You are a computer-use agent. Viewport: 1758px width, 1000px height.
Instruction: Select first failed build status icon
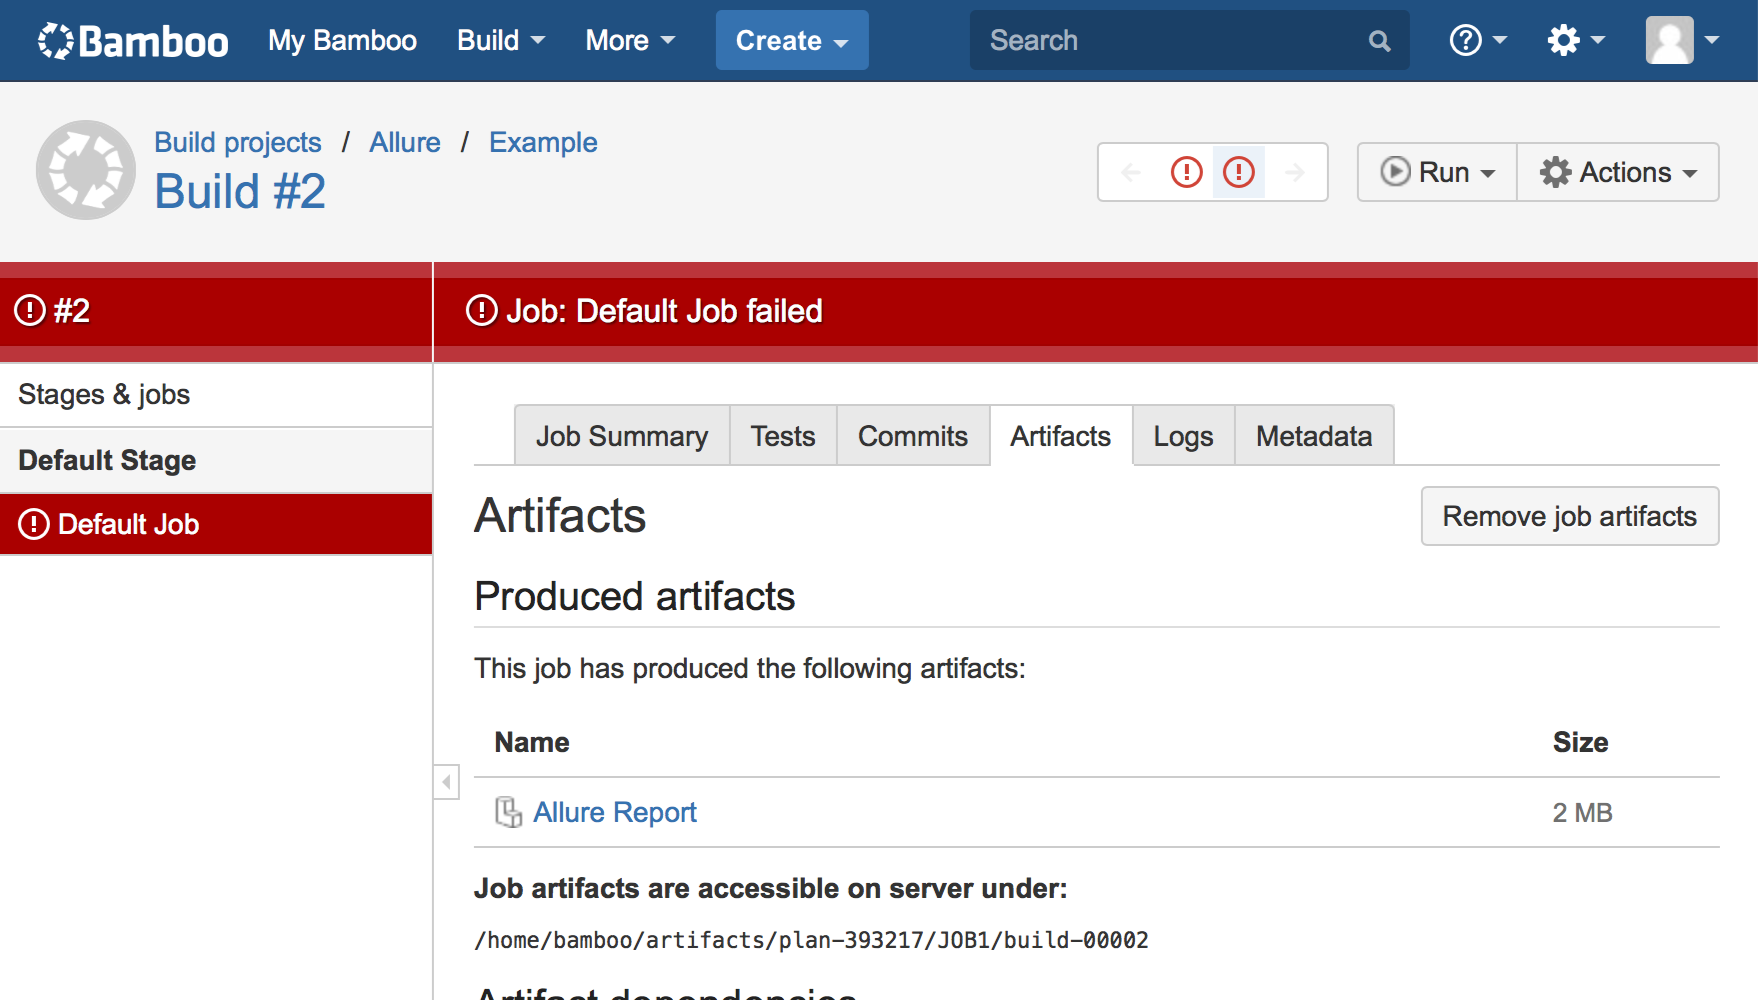click(x=1186, y=172)
